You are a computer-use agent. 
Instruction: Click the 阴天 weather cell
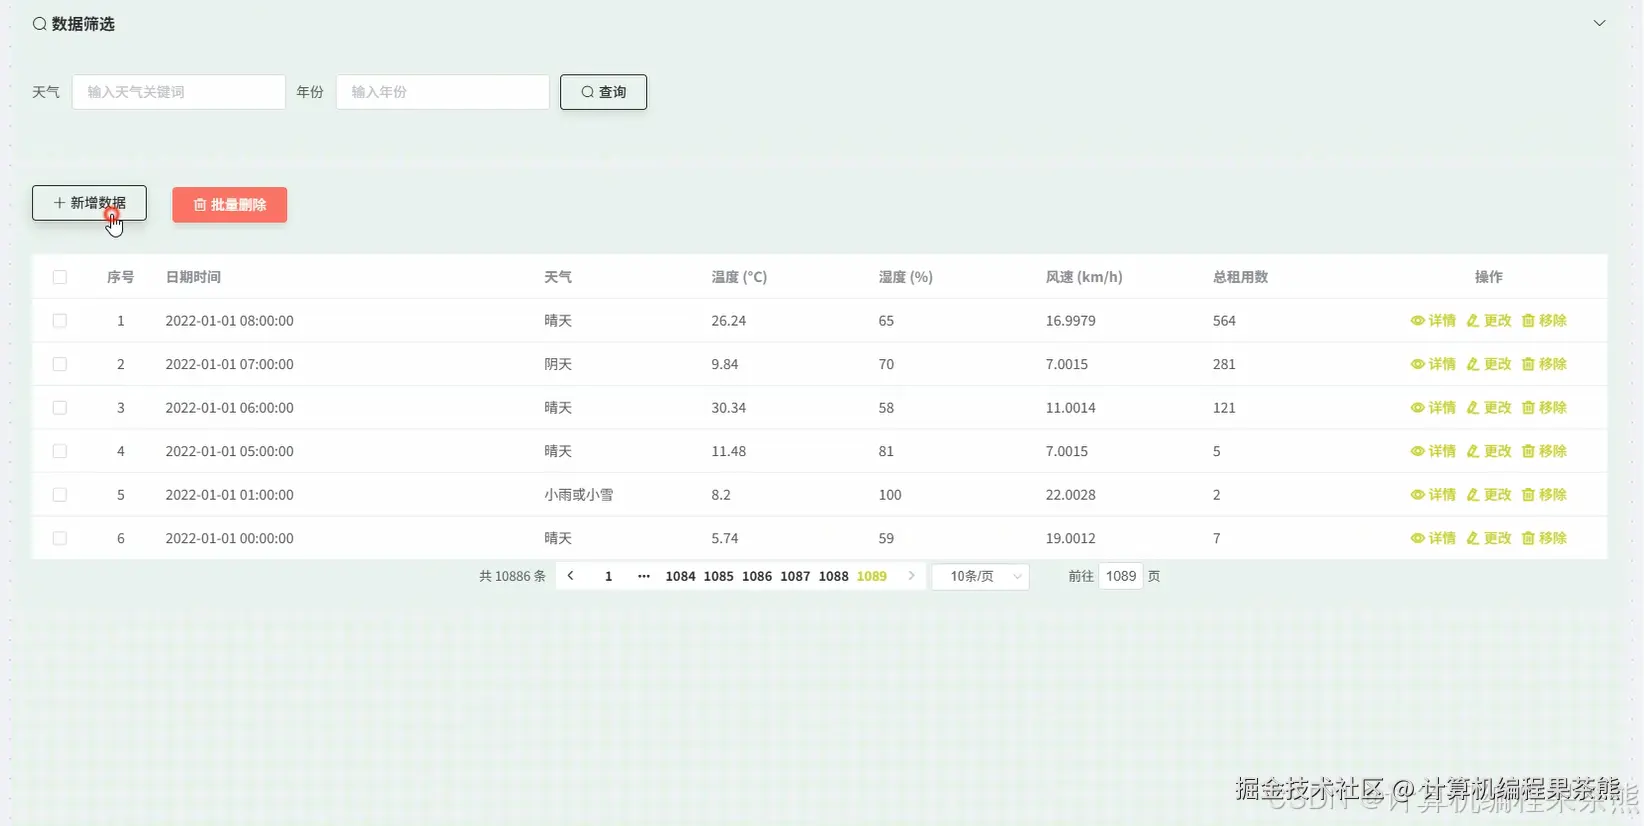558,364
